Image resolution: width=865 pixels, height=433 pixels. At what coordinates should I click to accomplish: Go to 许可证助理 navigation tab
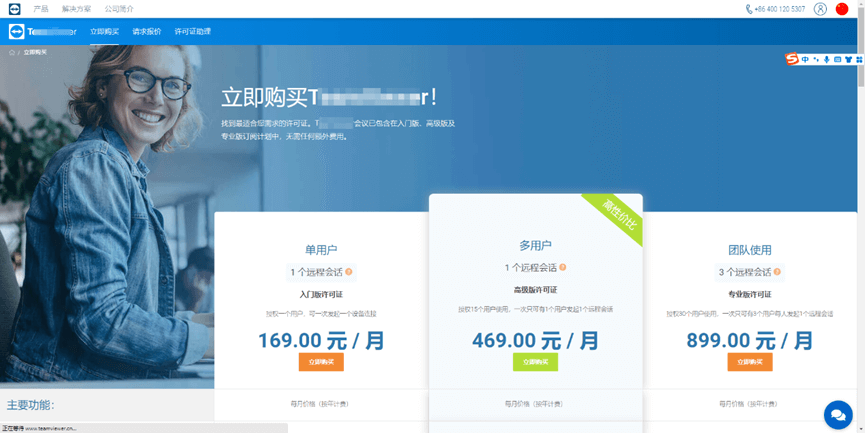point(192,31)
